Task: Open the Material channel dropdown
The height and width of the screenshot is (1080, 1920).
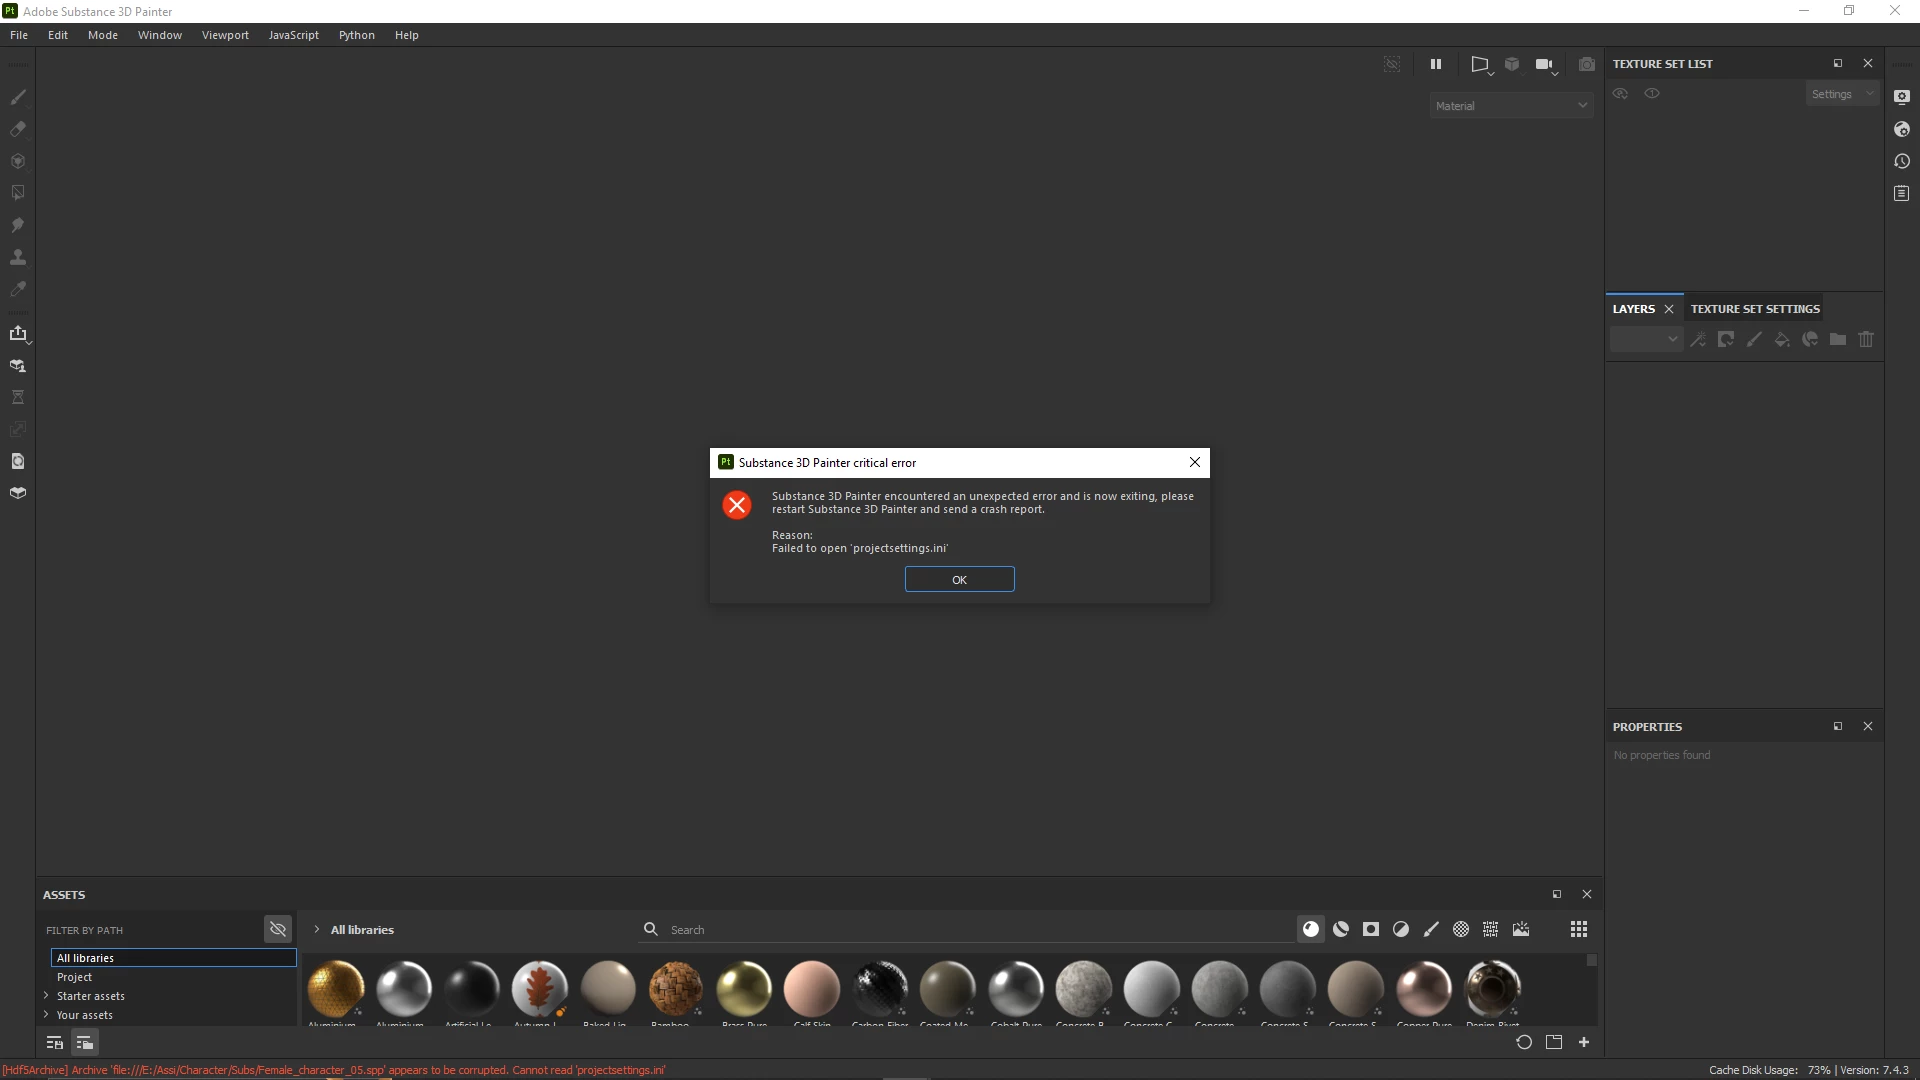Action: (1511, 106)
